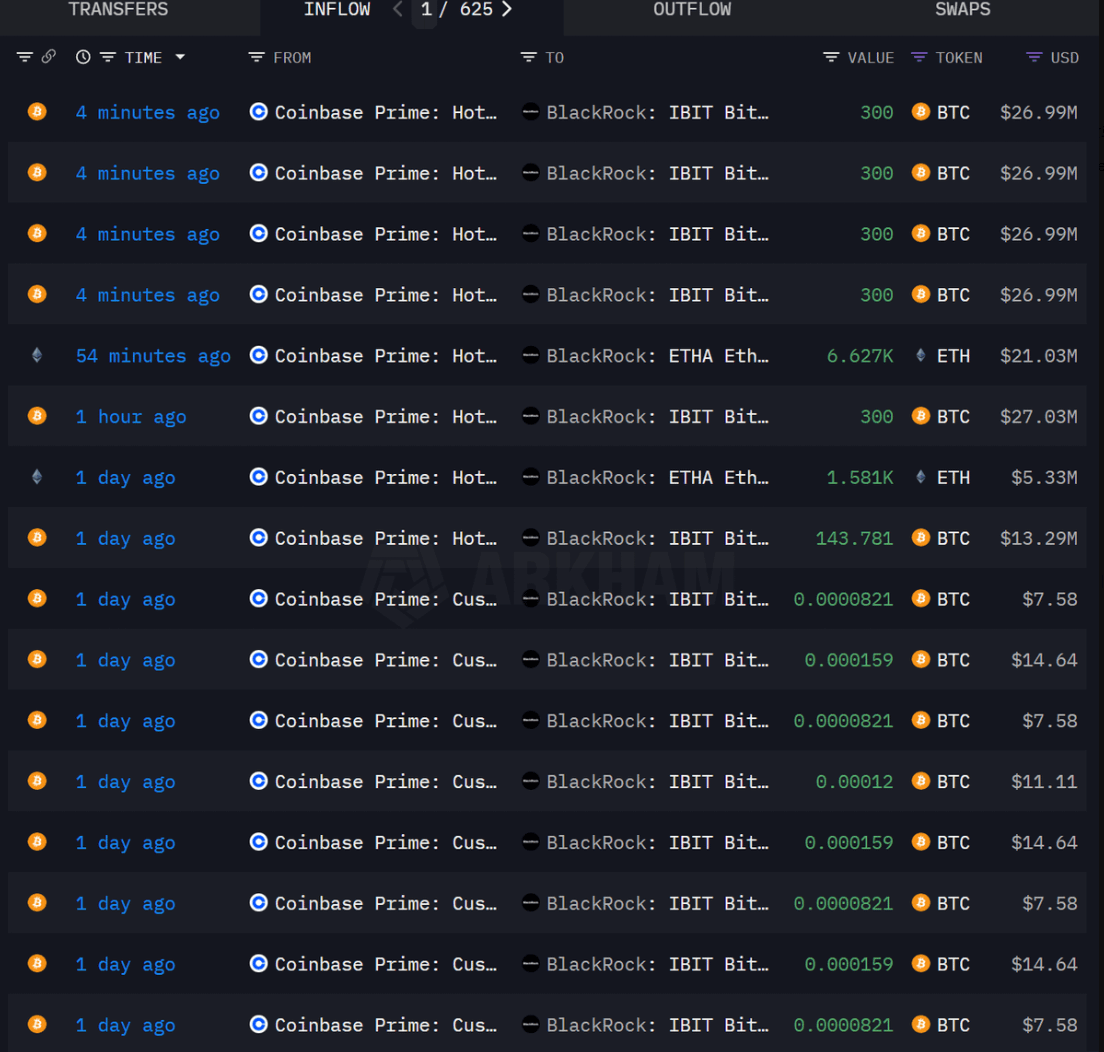The height and width of the screenshot is (1052, 1104).
Task: Open the VALUE column filter
Action: click(831, 57)
